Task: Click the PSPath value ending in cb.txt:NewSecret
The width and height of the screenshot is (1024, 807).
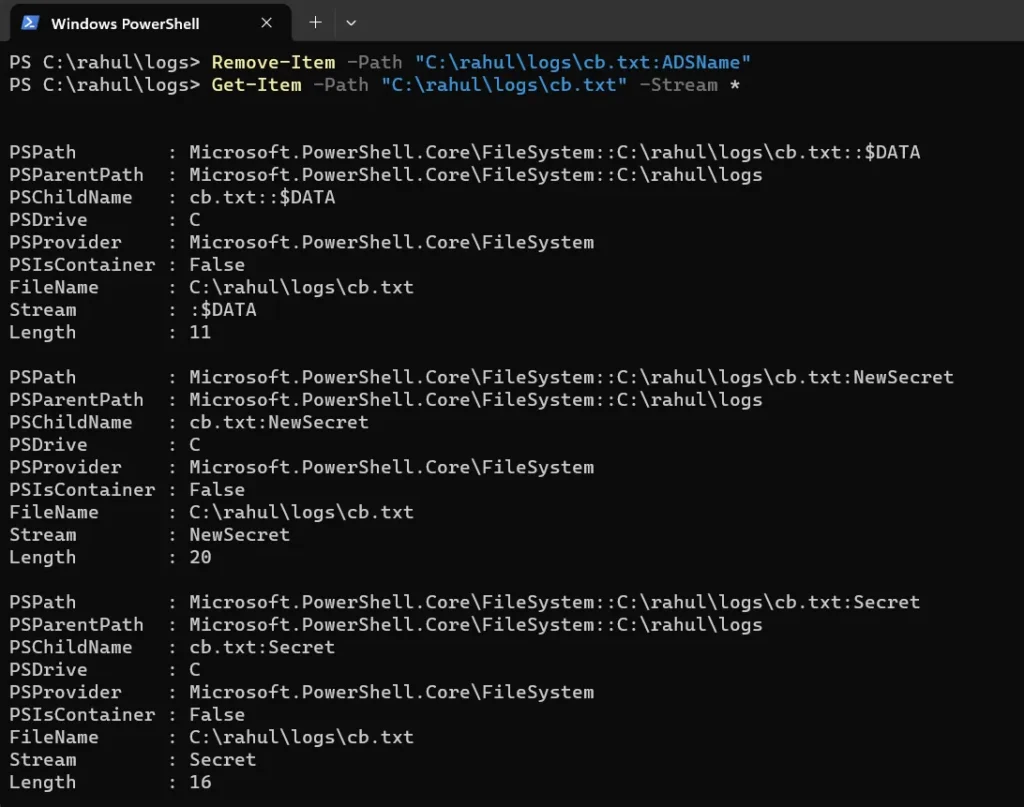Action: [571, 377]
